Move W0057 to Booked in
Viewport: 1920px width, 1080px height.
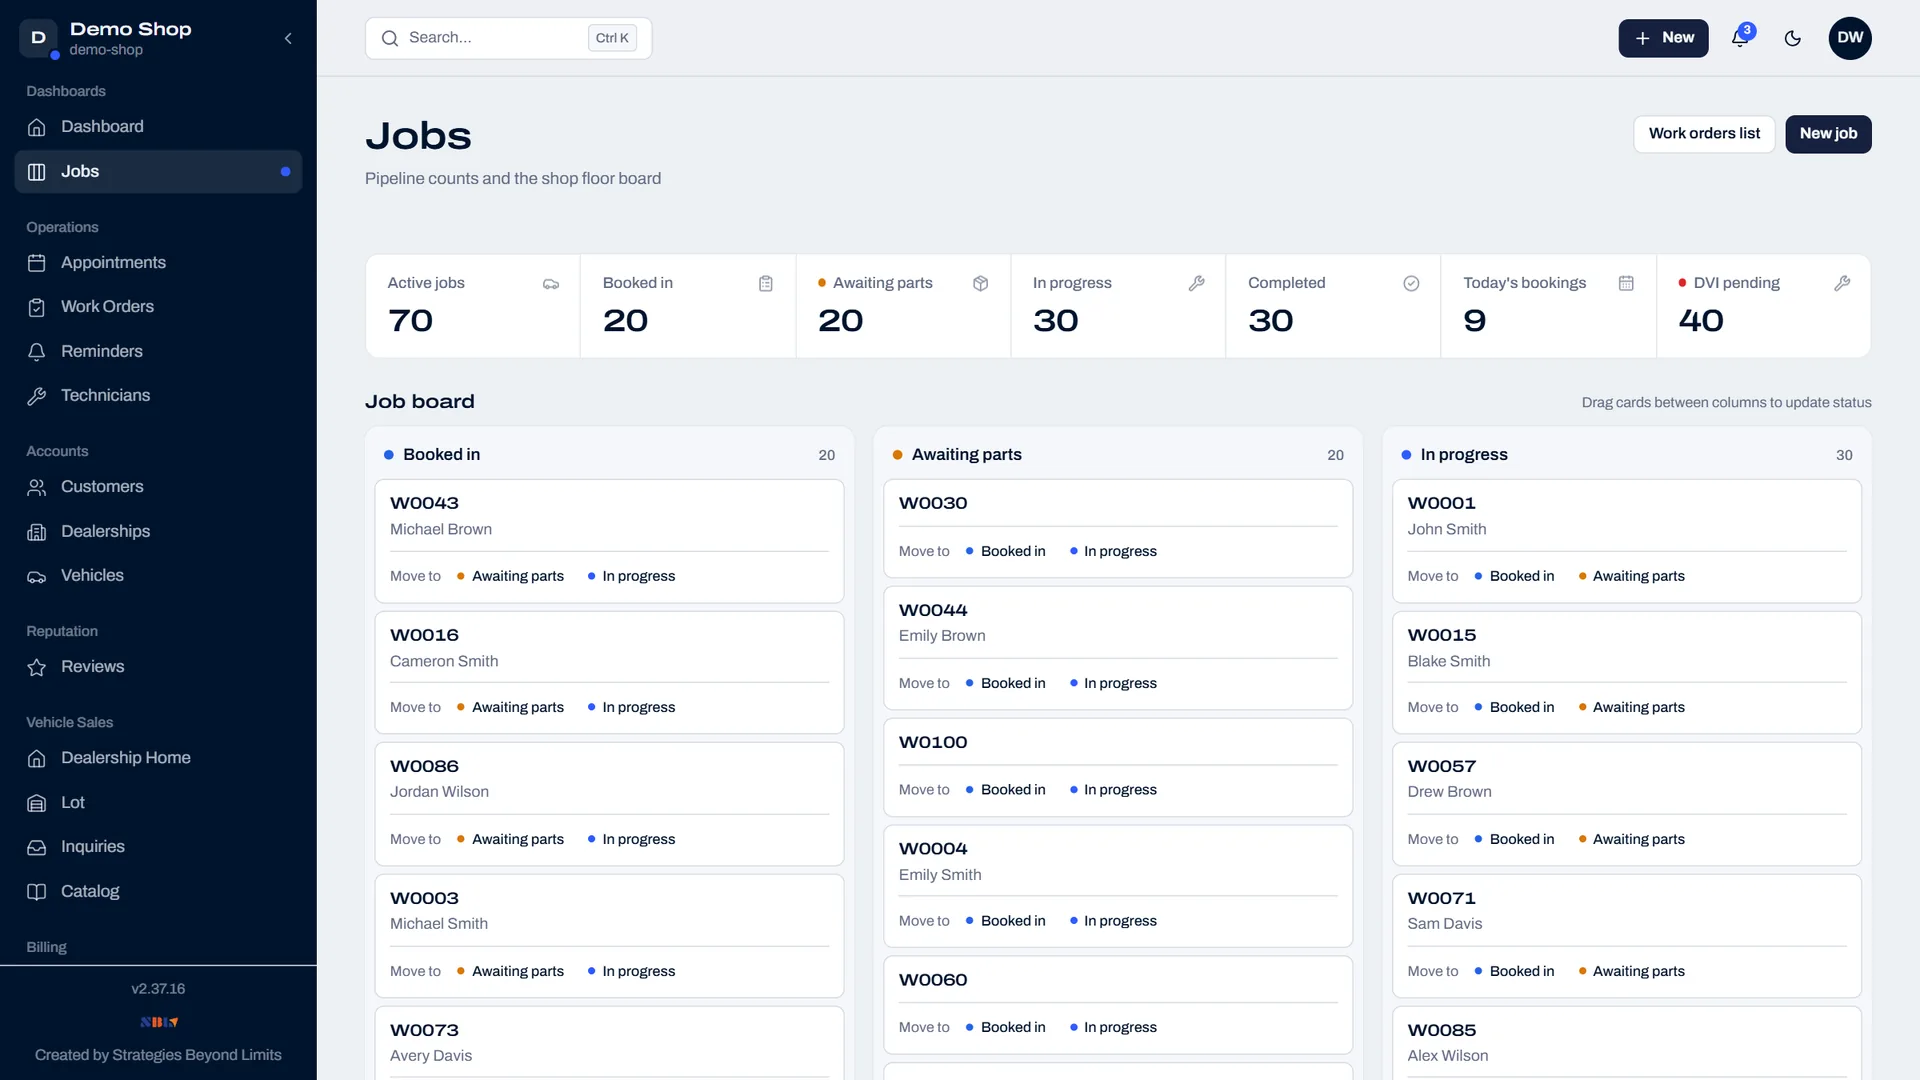point(1514,840)
